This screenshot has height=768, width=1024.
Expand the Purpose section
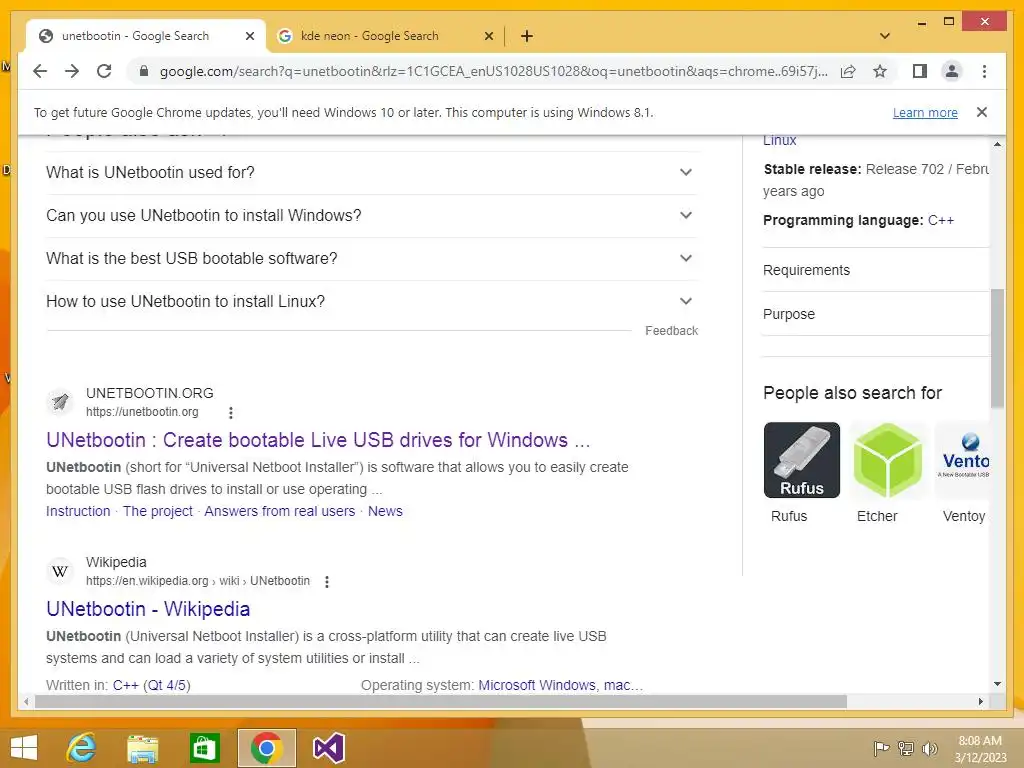[x=875, y=314]
